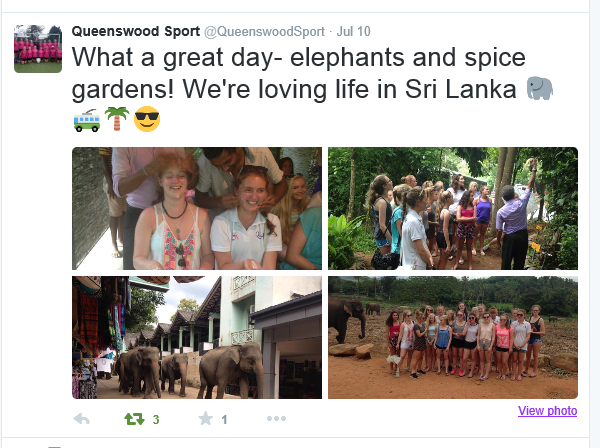Click the trolleybus emoji
The width and height of the screenshot is (600, 448).
pos(87,120)
